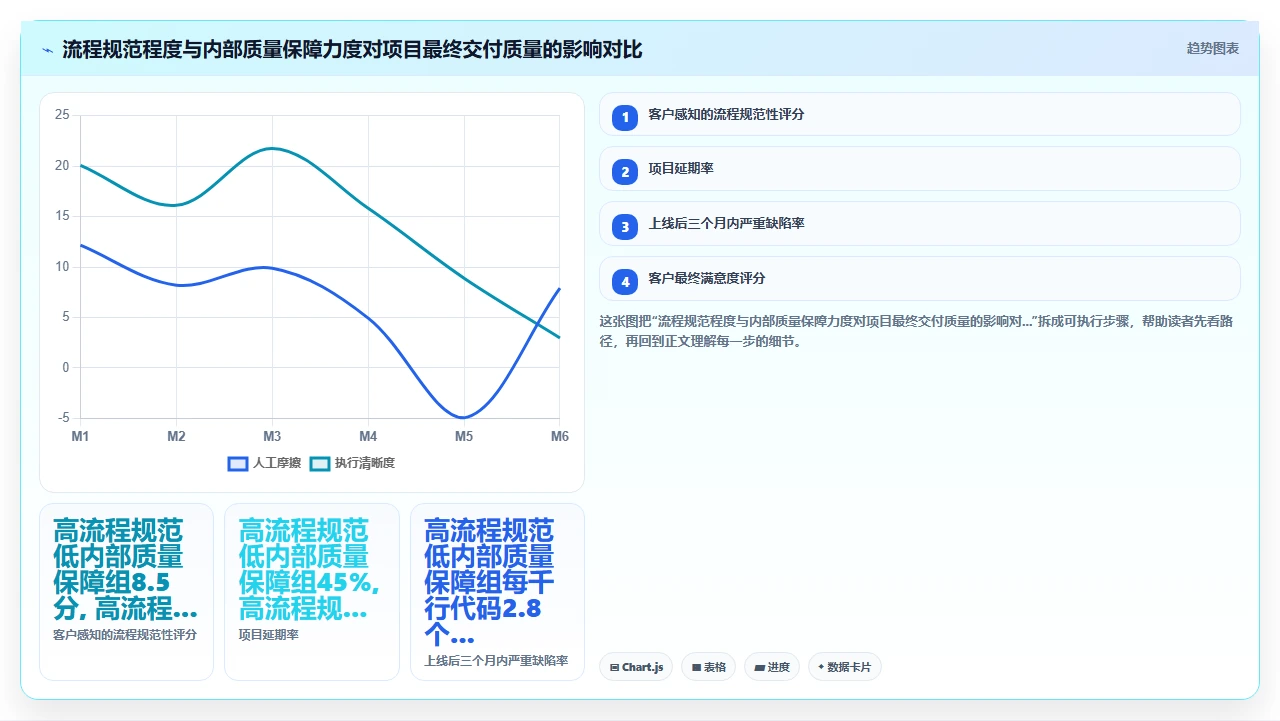Click the 趋势图表 label in the header
The height and width of the screenshot is (721, 1280).
[x=1213, y=48]
